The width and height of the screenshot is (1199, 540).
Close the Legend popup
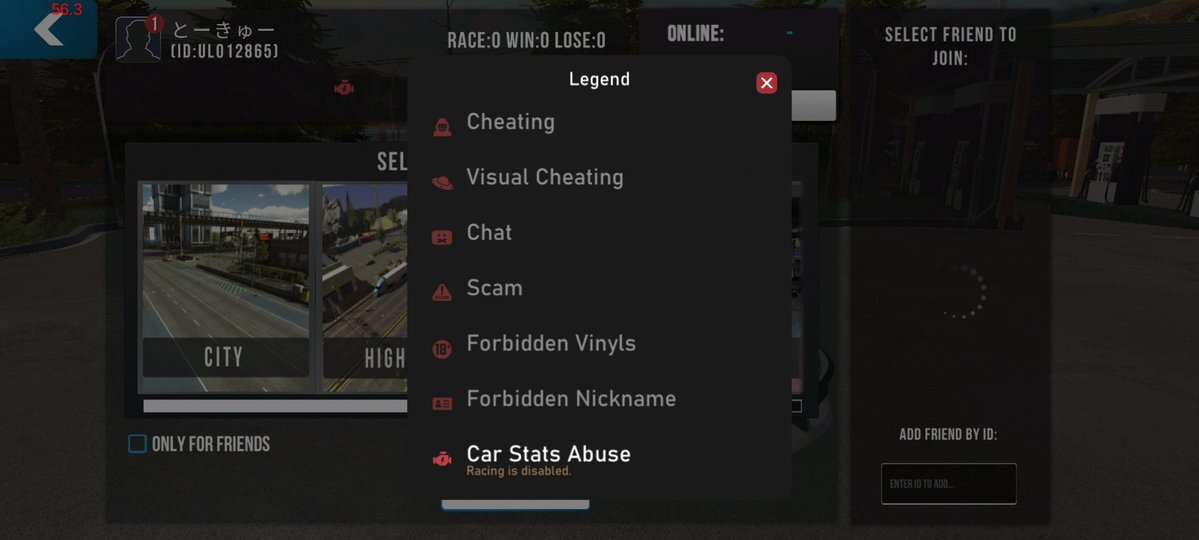[x=766, y=83]
